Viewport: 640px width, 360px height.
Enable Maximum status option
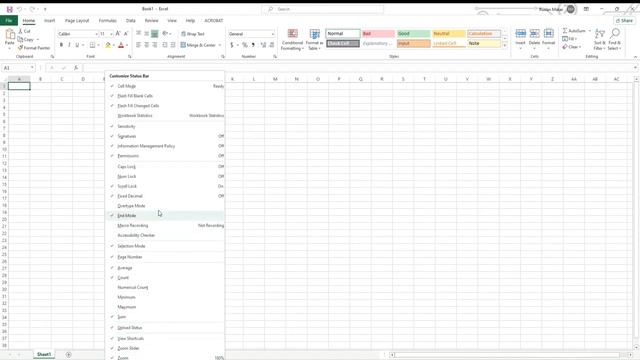point(165,307)
